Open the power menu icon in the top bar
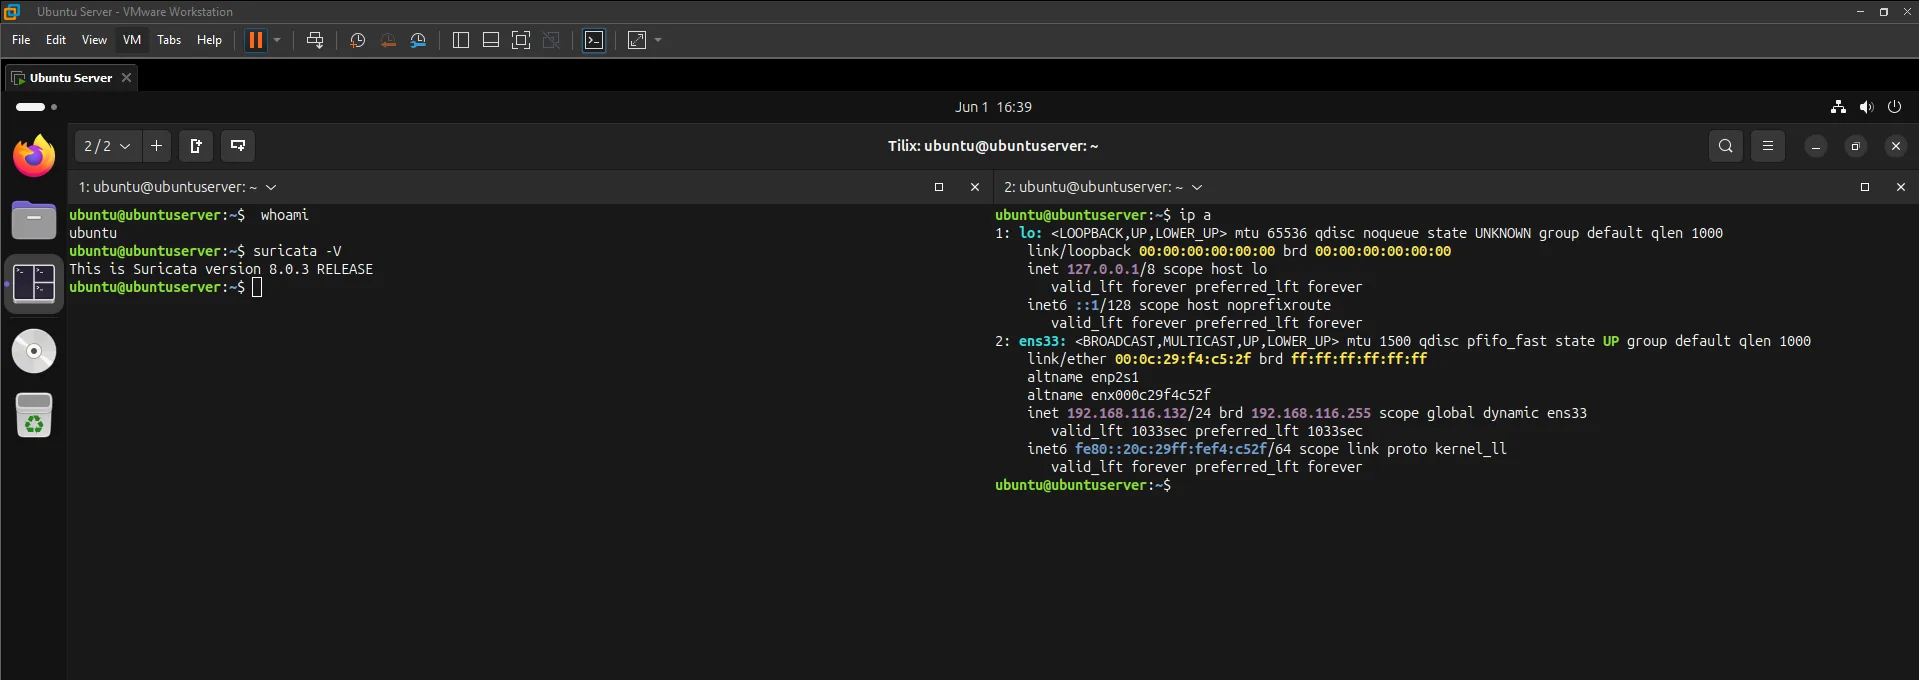Viewport: 1919px width, 680px height. click(x=1894, y=107)
